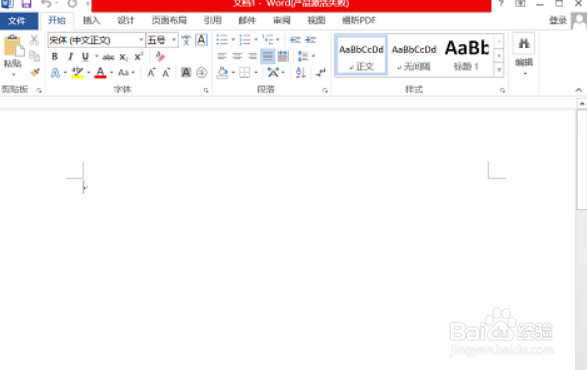
Task: Expand bullets library dropdown arrow
Action: 233,40
